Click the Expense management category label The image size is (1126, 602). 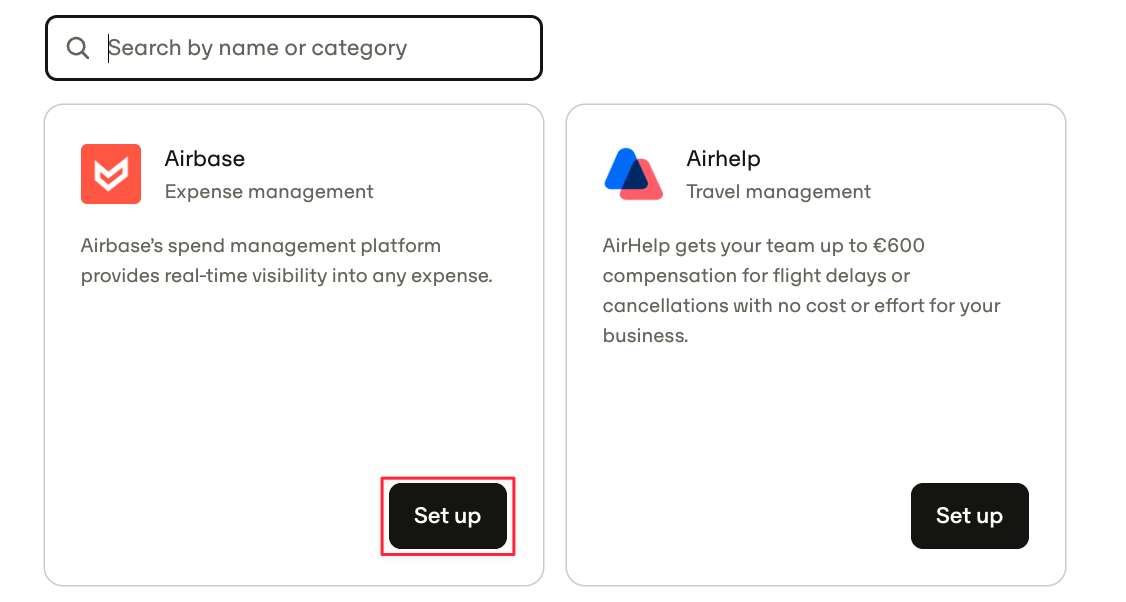pos(269,192)
